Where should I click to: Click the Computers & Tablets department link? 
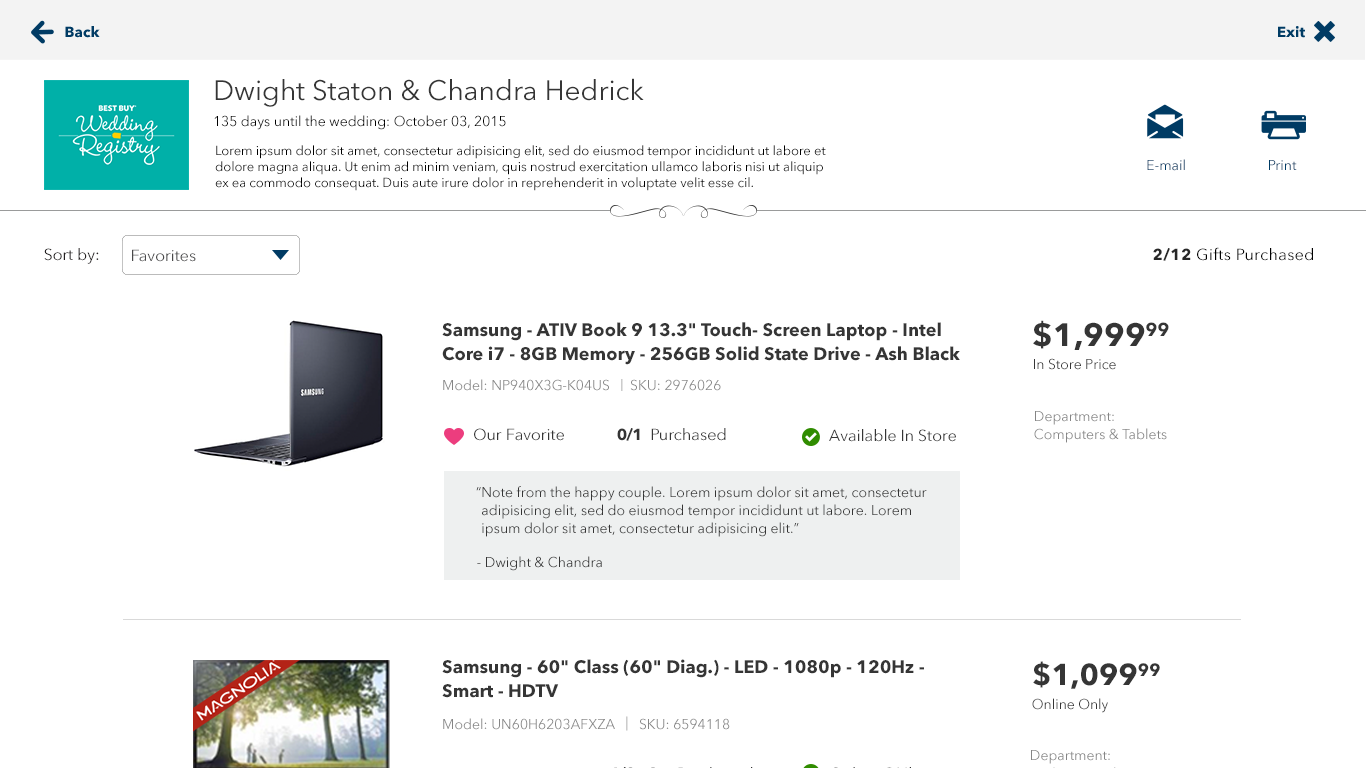(x=1100, y=434)
